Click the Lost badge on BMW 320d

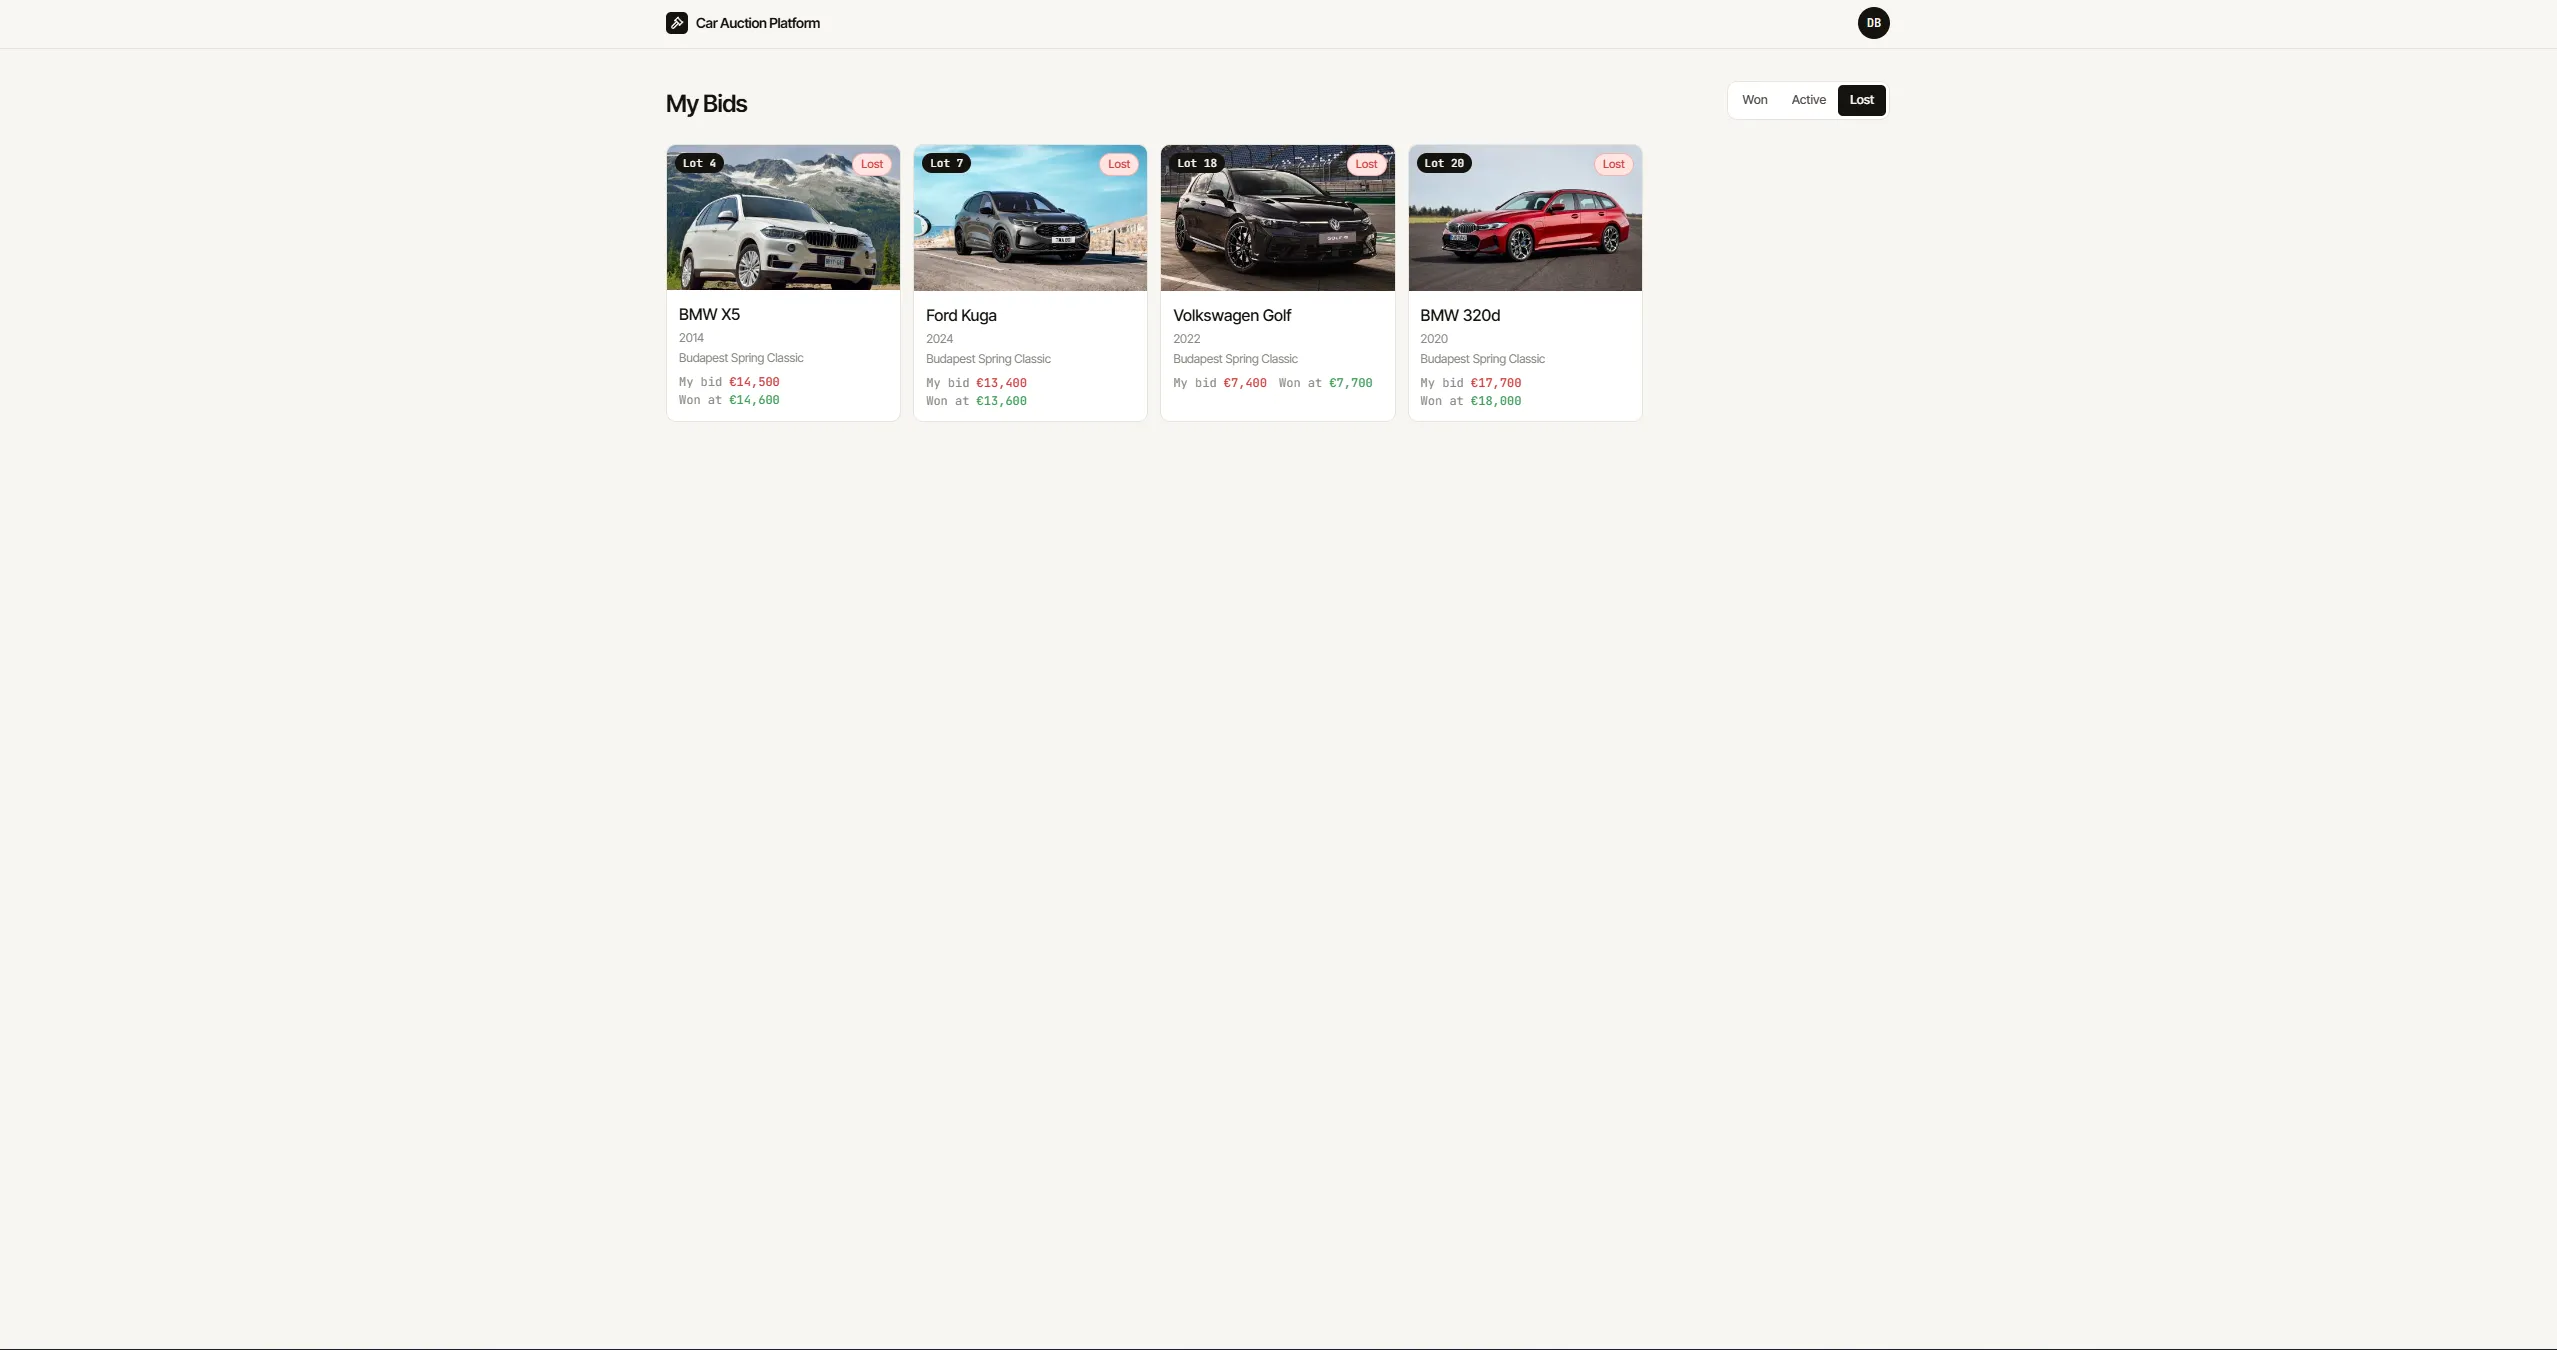(x=1613, y=164)
